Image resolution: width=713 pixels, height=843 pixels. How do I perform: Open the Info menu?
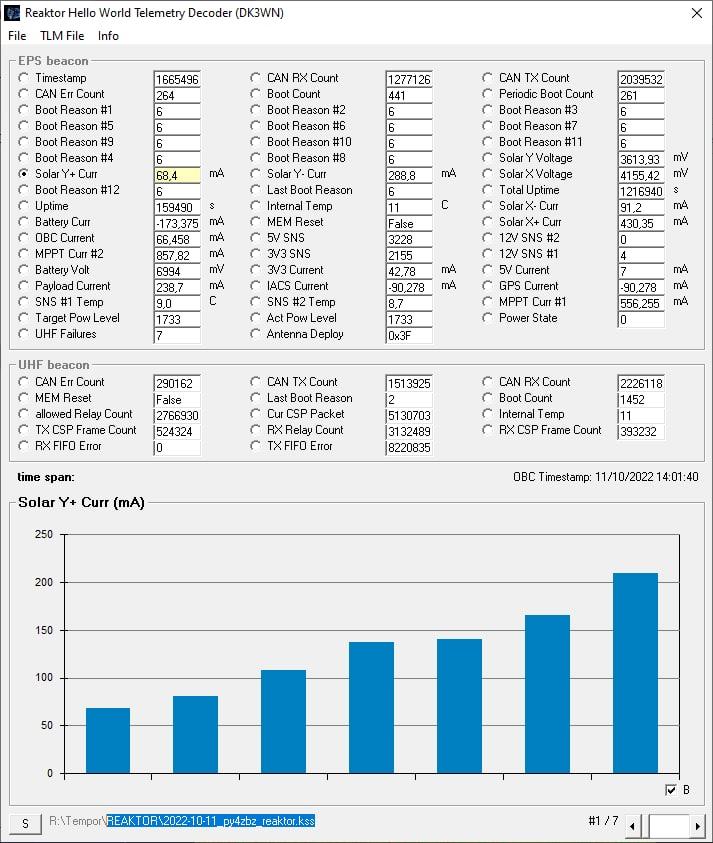pos(108,36)
